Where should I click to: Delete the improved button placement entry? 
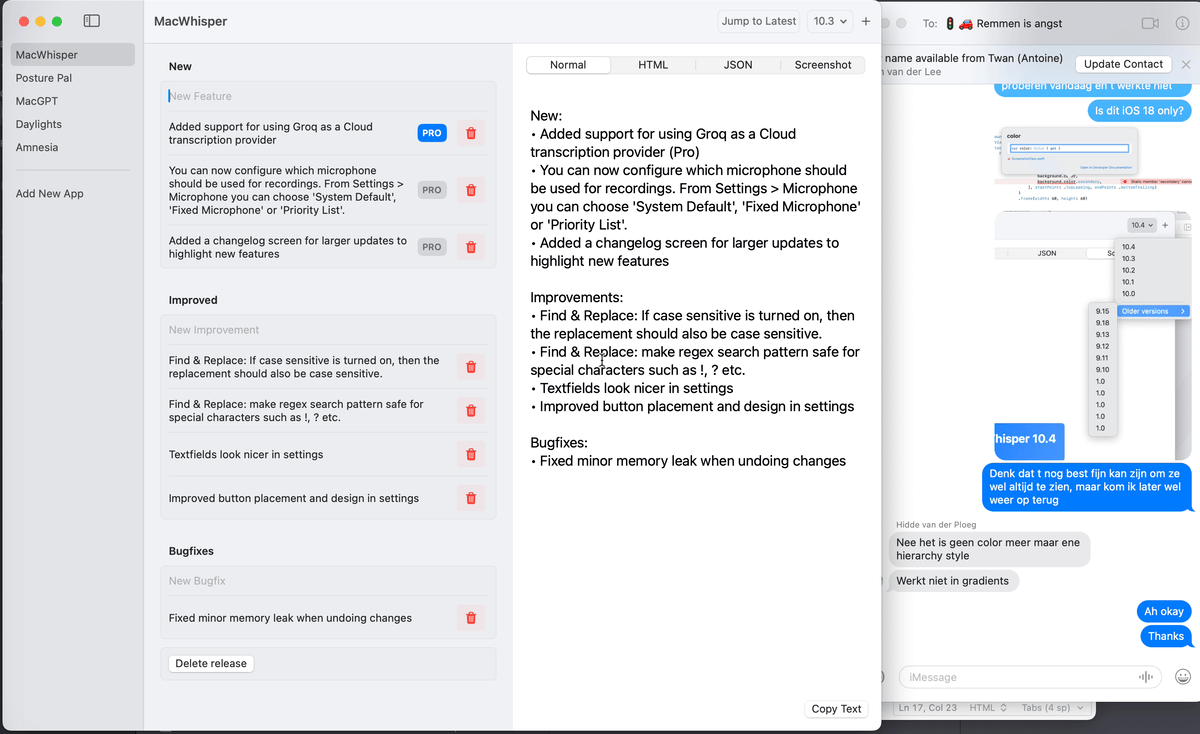471,498
